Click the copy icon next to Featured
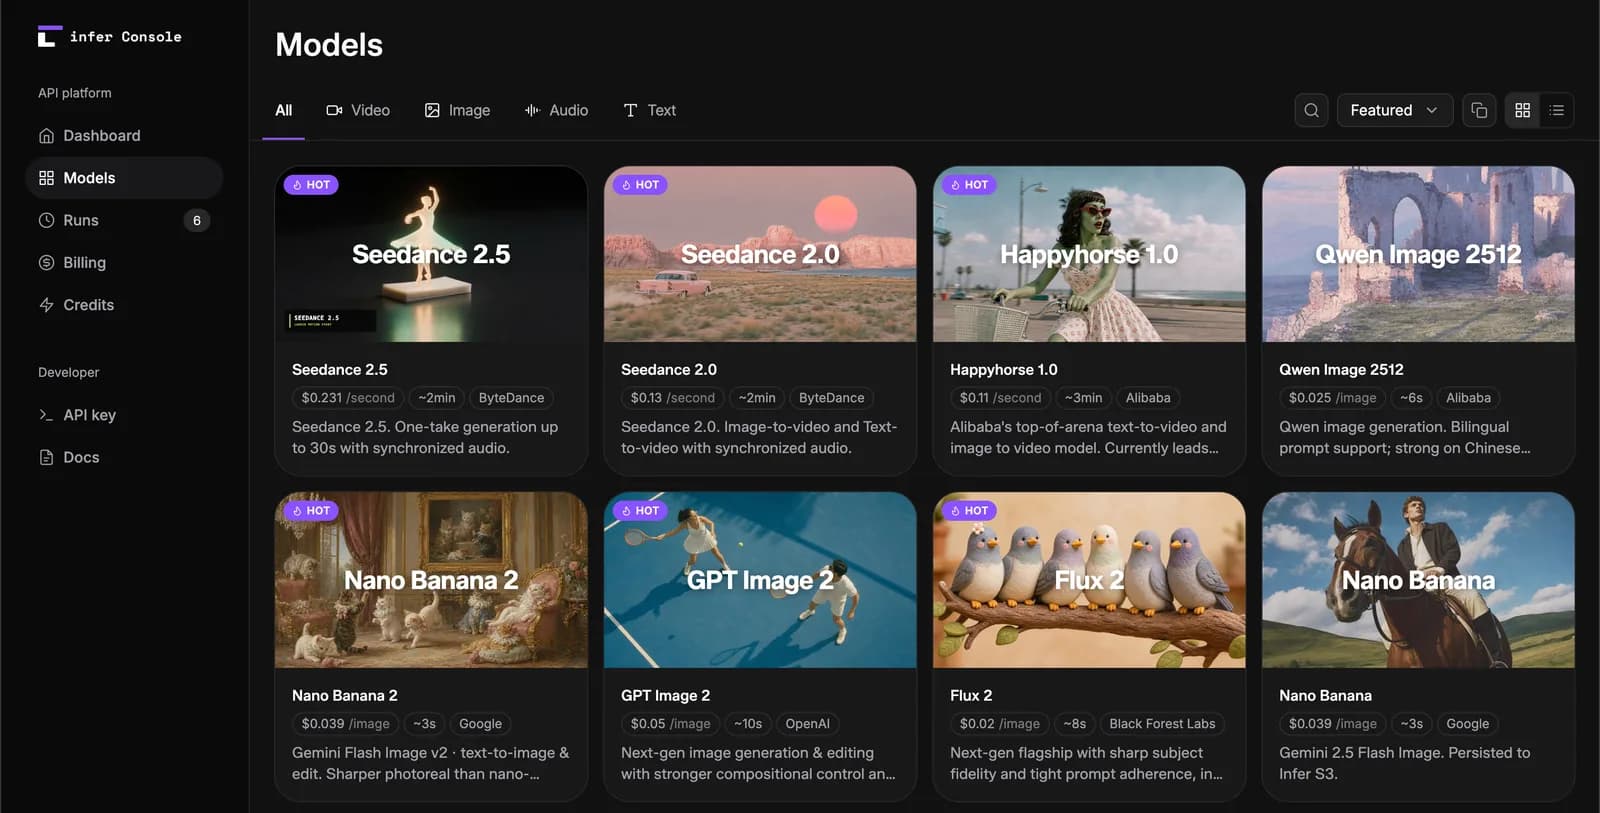 tap(1479, 110)
